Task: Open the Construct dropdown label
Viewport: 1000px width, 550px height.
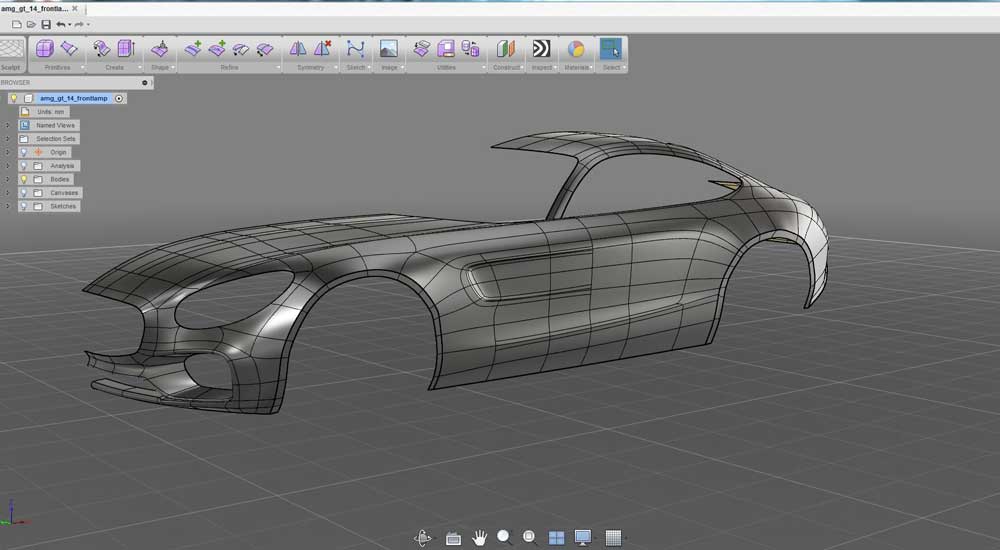Action: tap(507, 67)
